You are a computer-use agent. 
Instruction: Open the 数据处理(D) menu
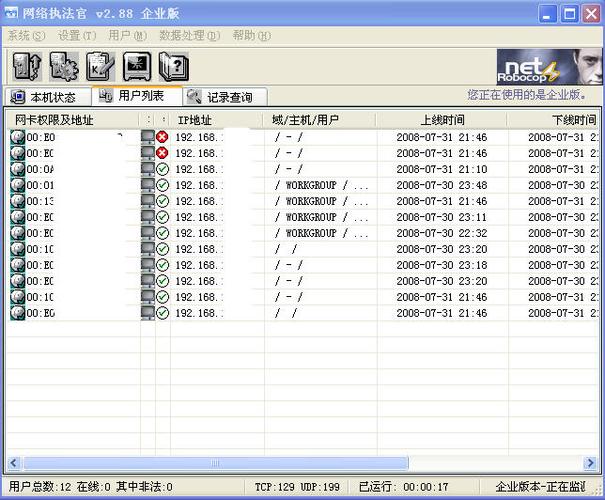189,36
